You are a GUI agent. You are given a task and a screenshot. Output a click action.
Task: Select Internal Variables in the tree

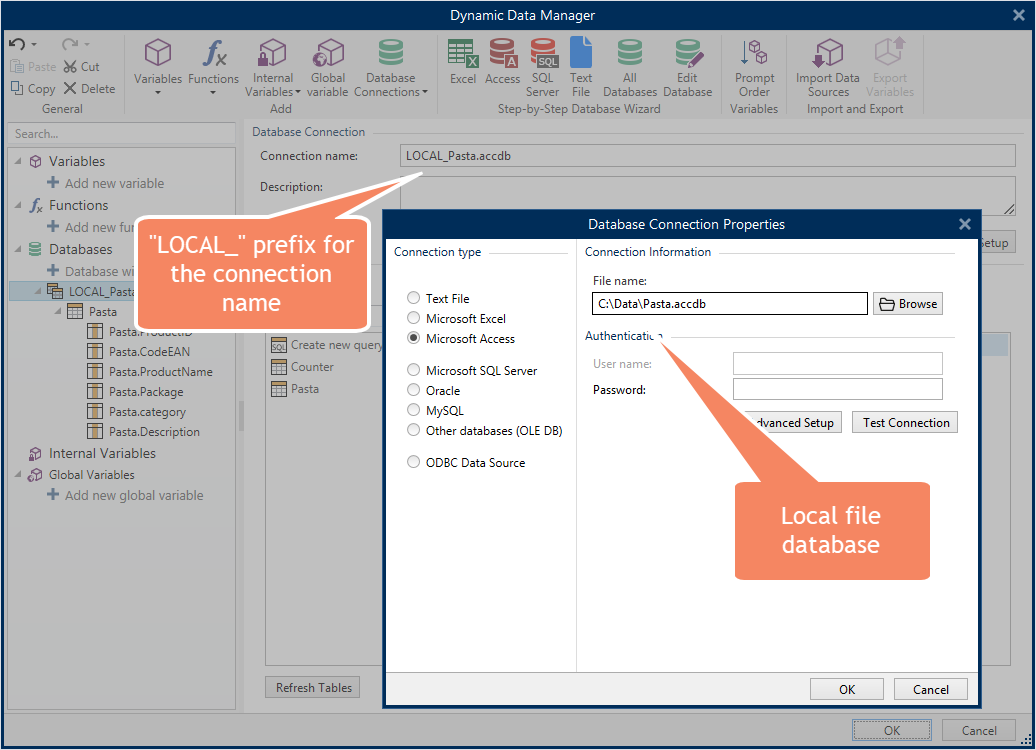click(x=102, y=453)
